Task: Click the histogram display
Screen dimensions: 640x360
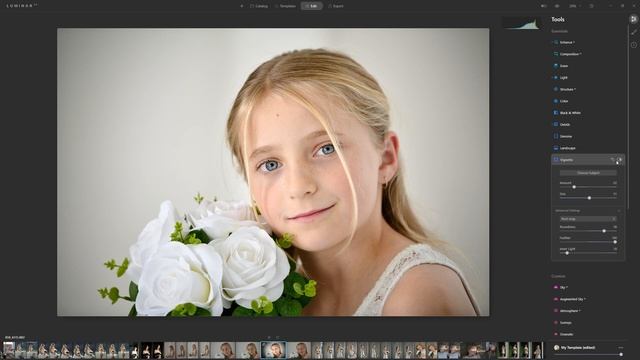Action: pyautogui.click(x=522, y=23)
